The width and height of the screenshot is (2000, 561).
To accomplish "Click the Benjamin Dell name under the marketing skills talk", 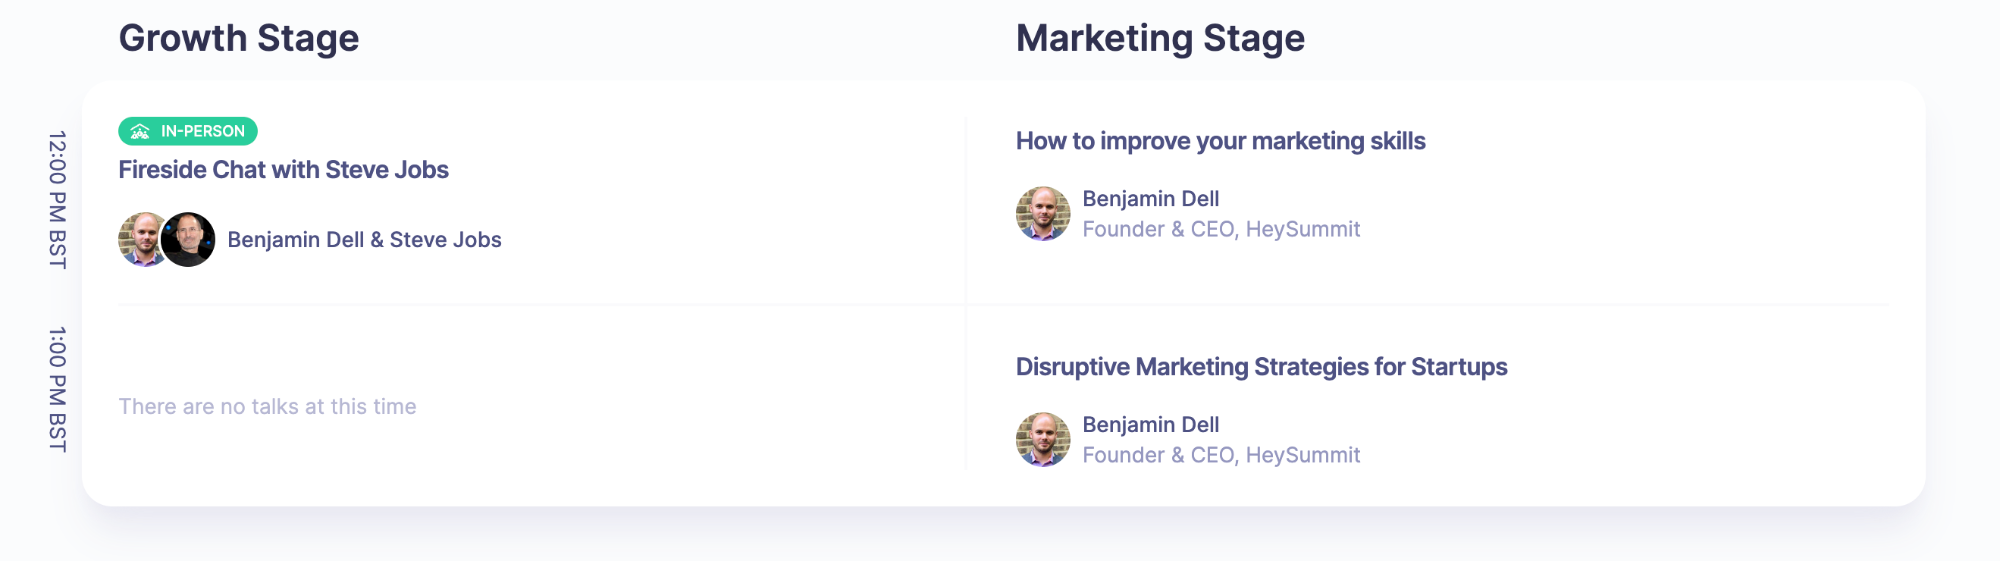I will (1150, 199).
